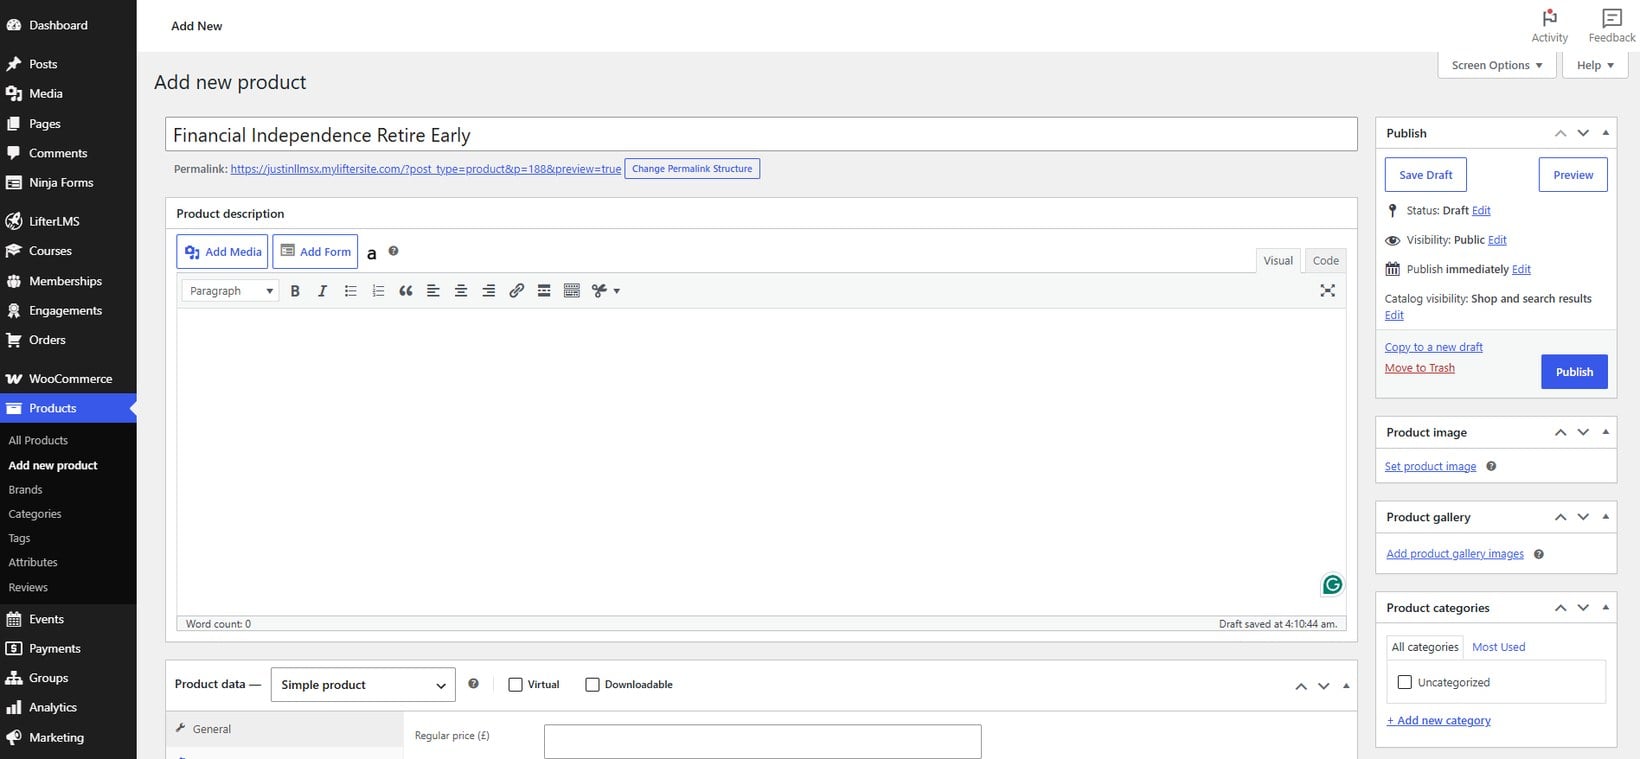Insert or edit a link
Viewport: 1640px width, 759px height.
click(x=516, y=291)
